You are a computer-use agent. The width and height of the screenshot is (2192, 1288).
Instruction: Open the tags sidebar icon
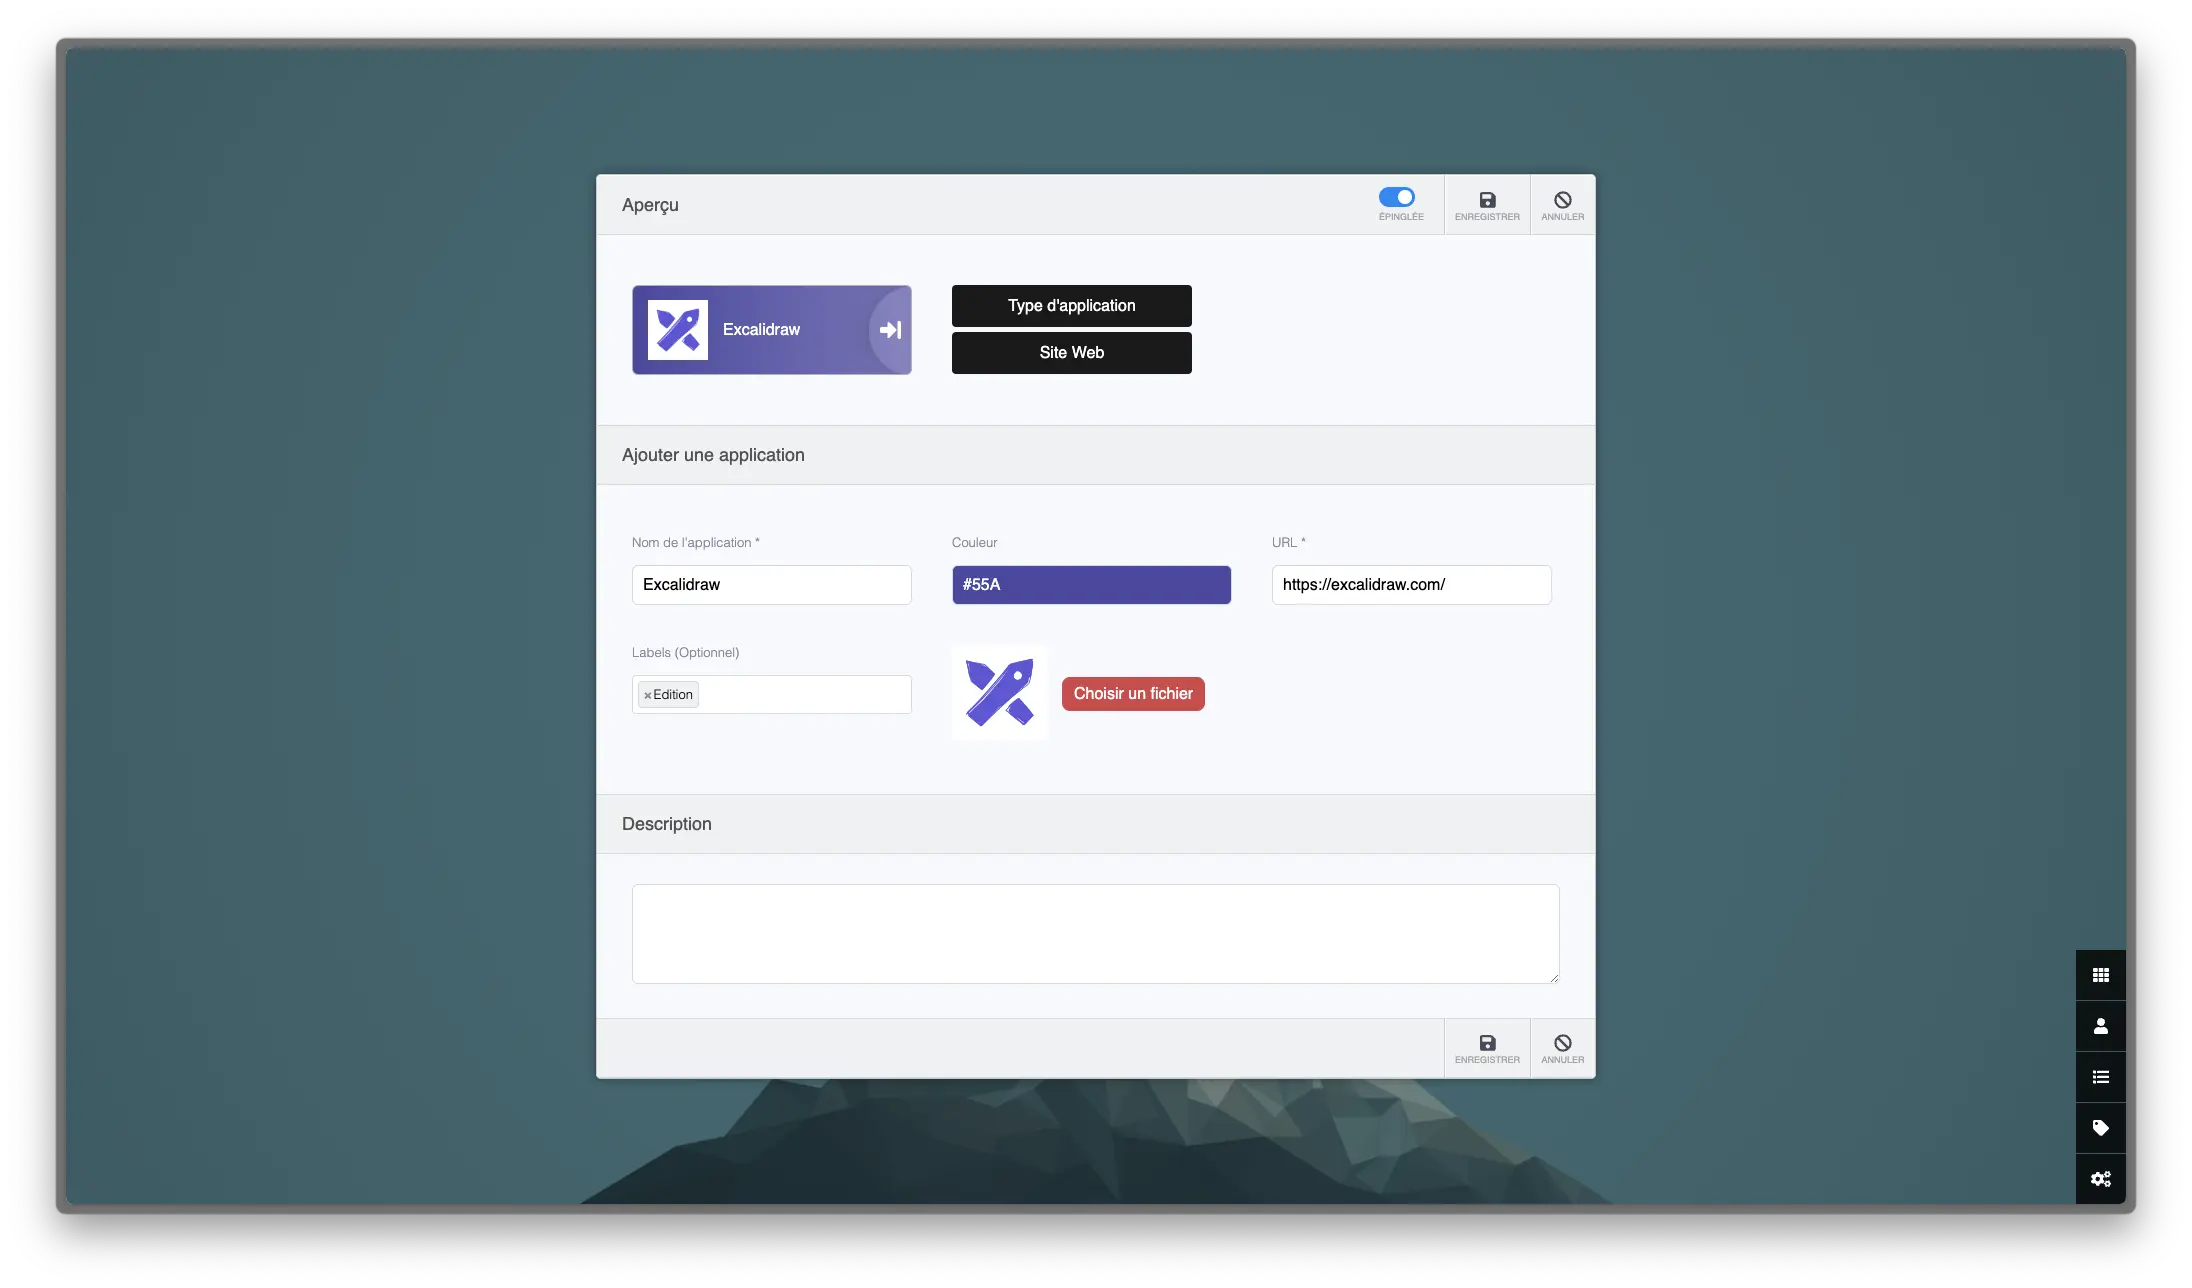click(2100, 1128)
